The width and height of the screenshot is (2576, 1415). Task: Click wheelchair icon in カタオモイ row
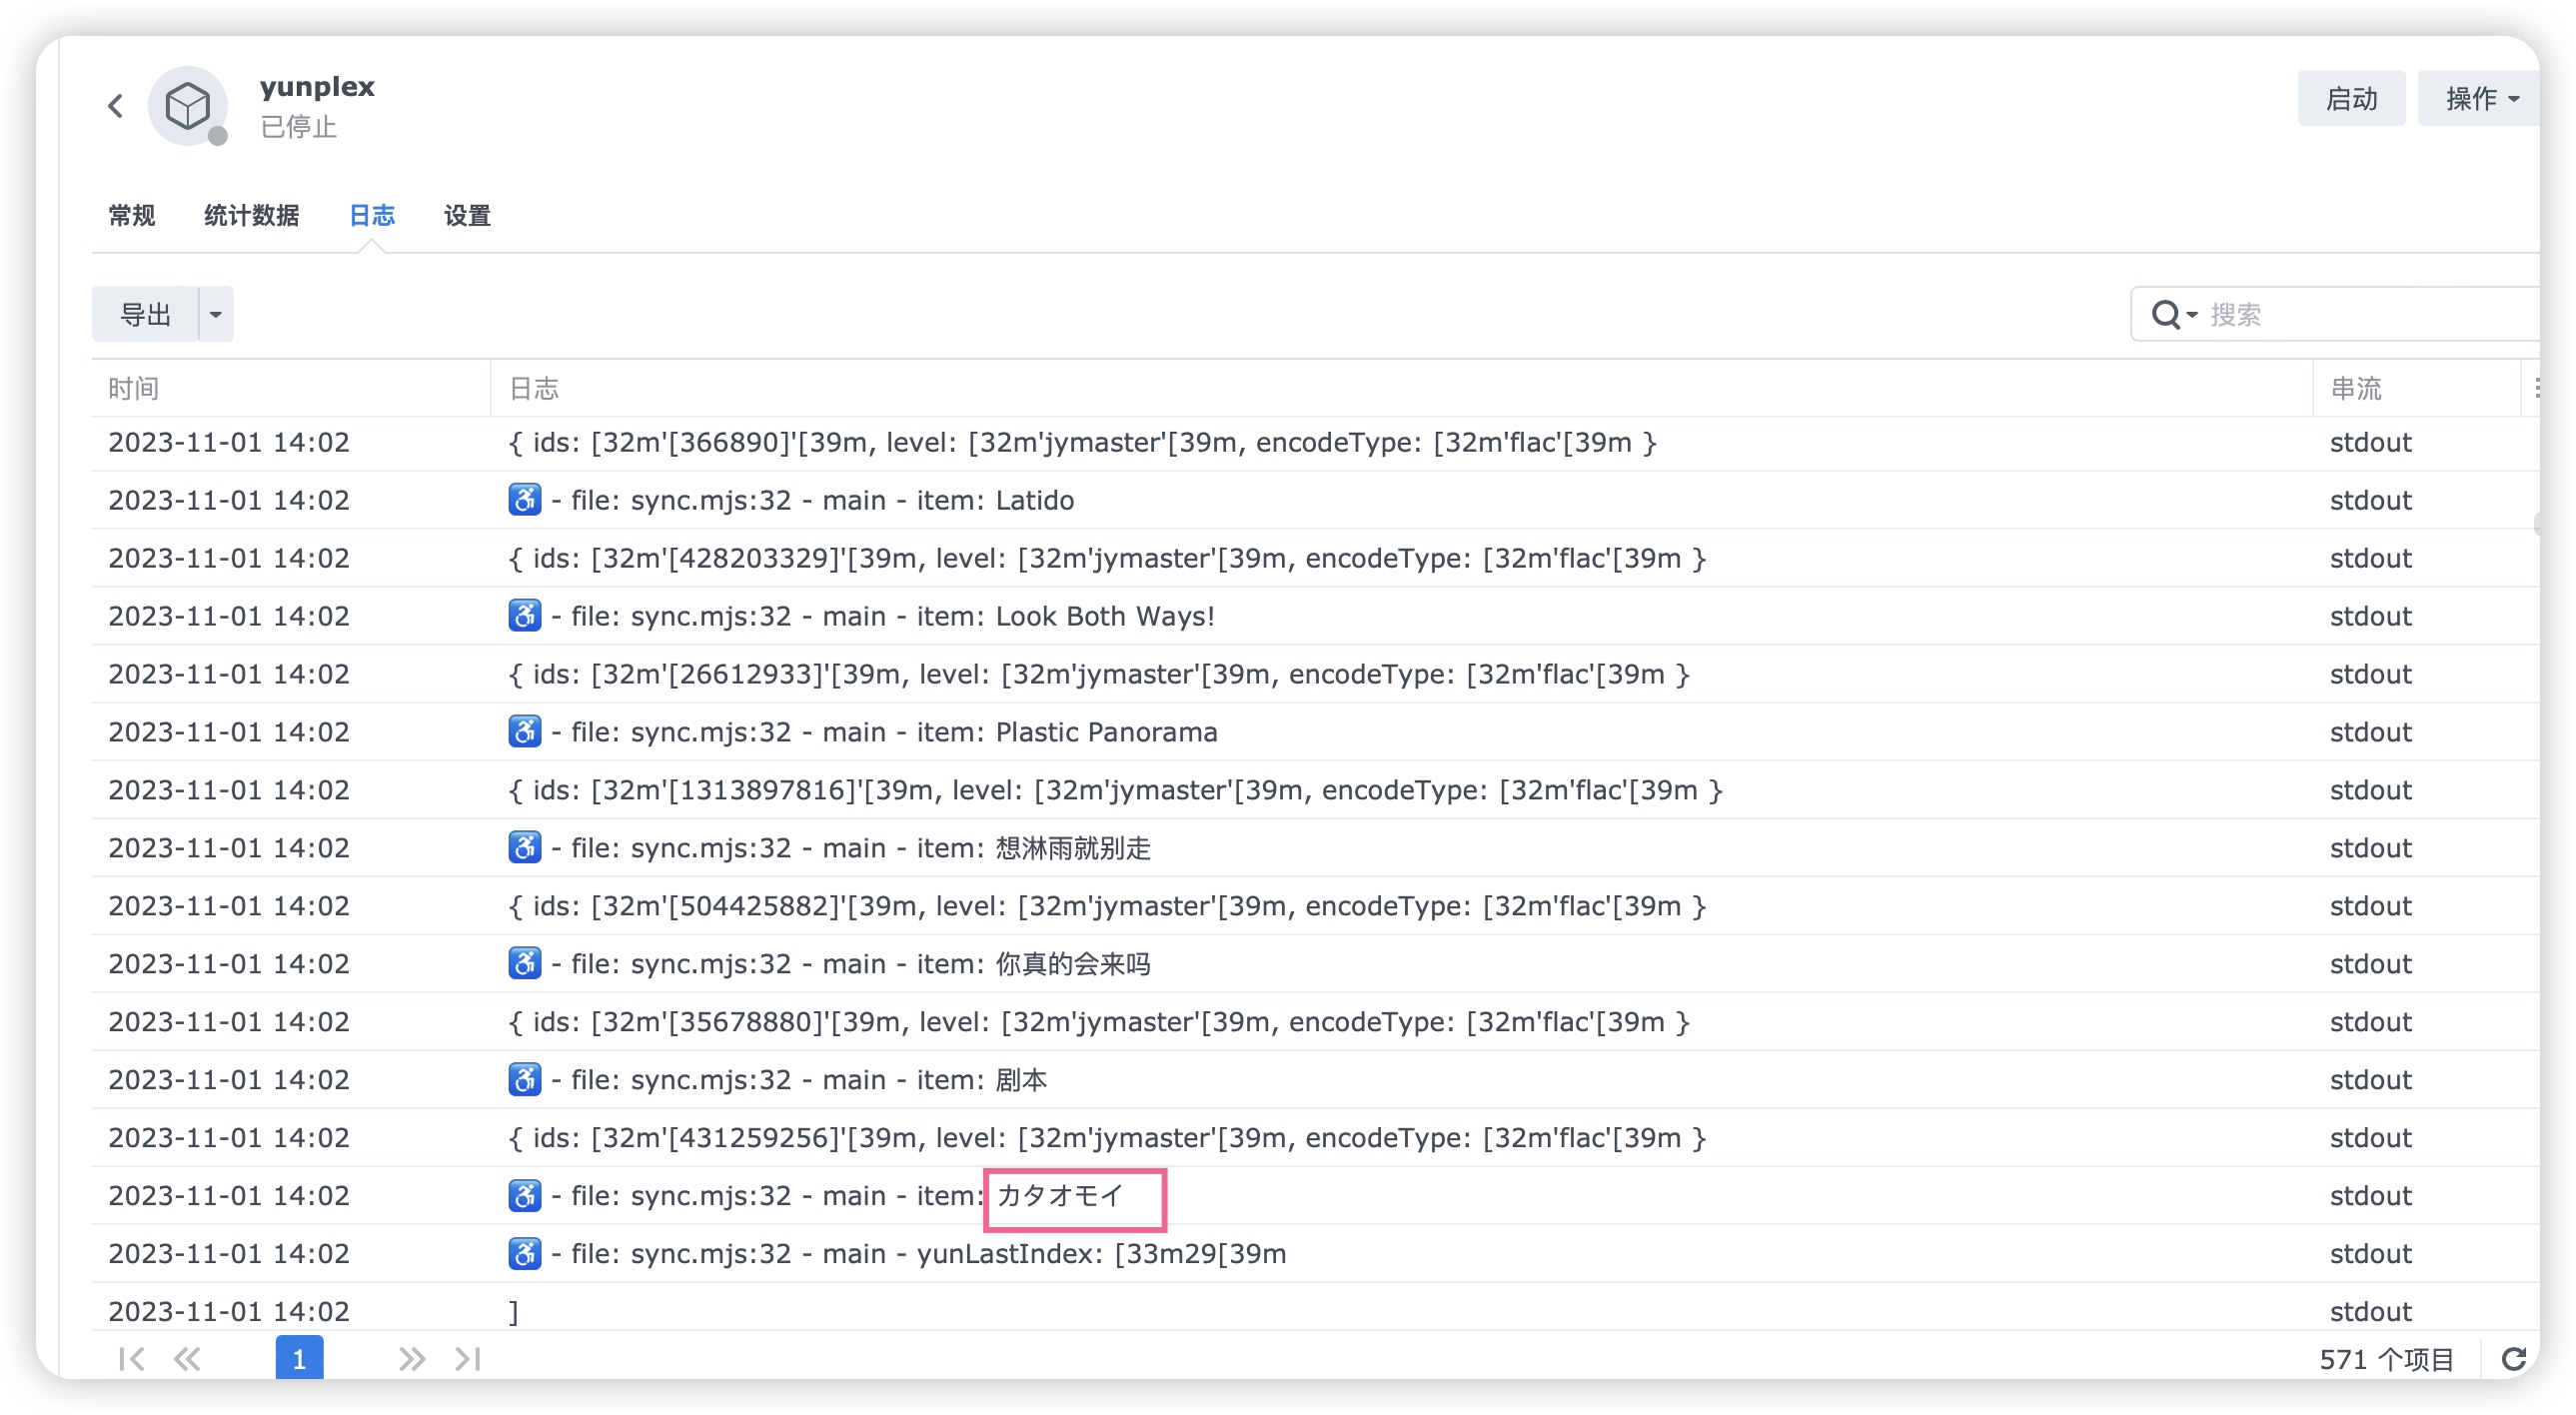click(525, 1195)
